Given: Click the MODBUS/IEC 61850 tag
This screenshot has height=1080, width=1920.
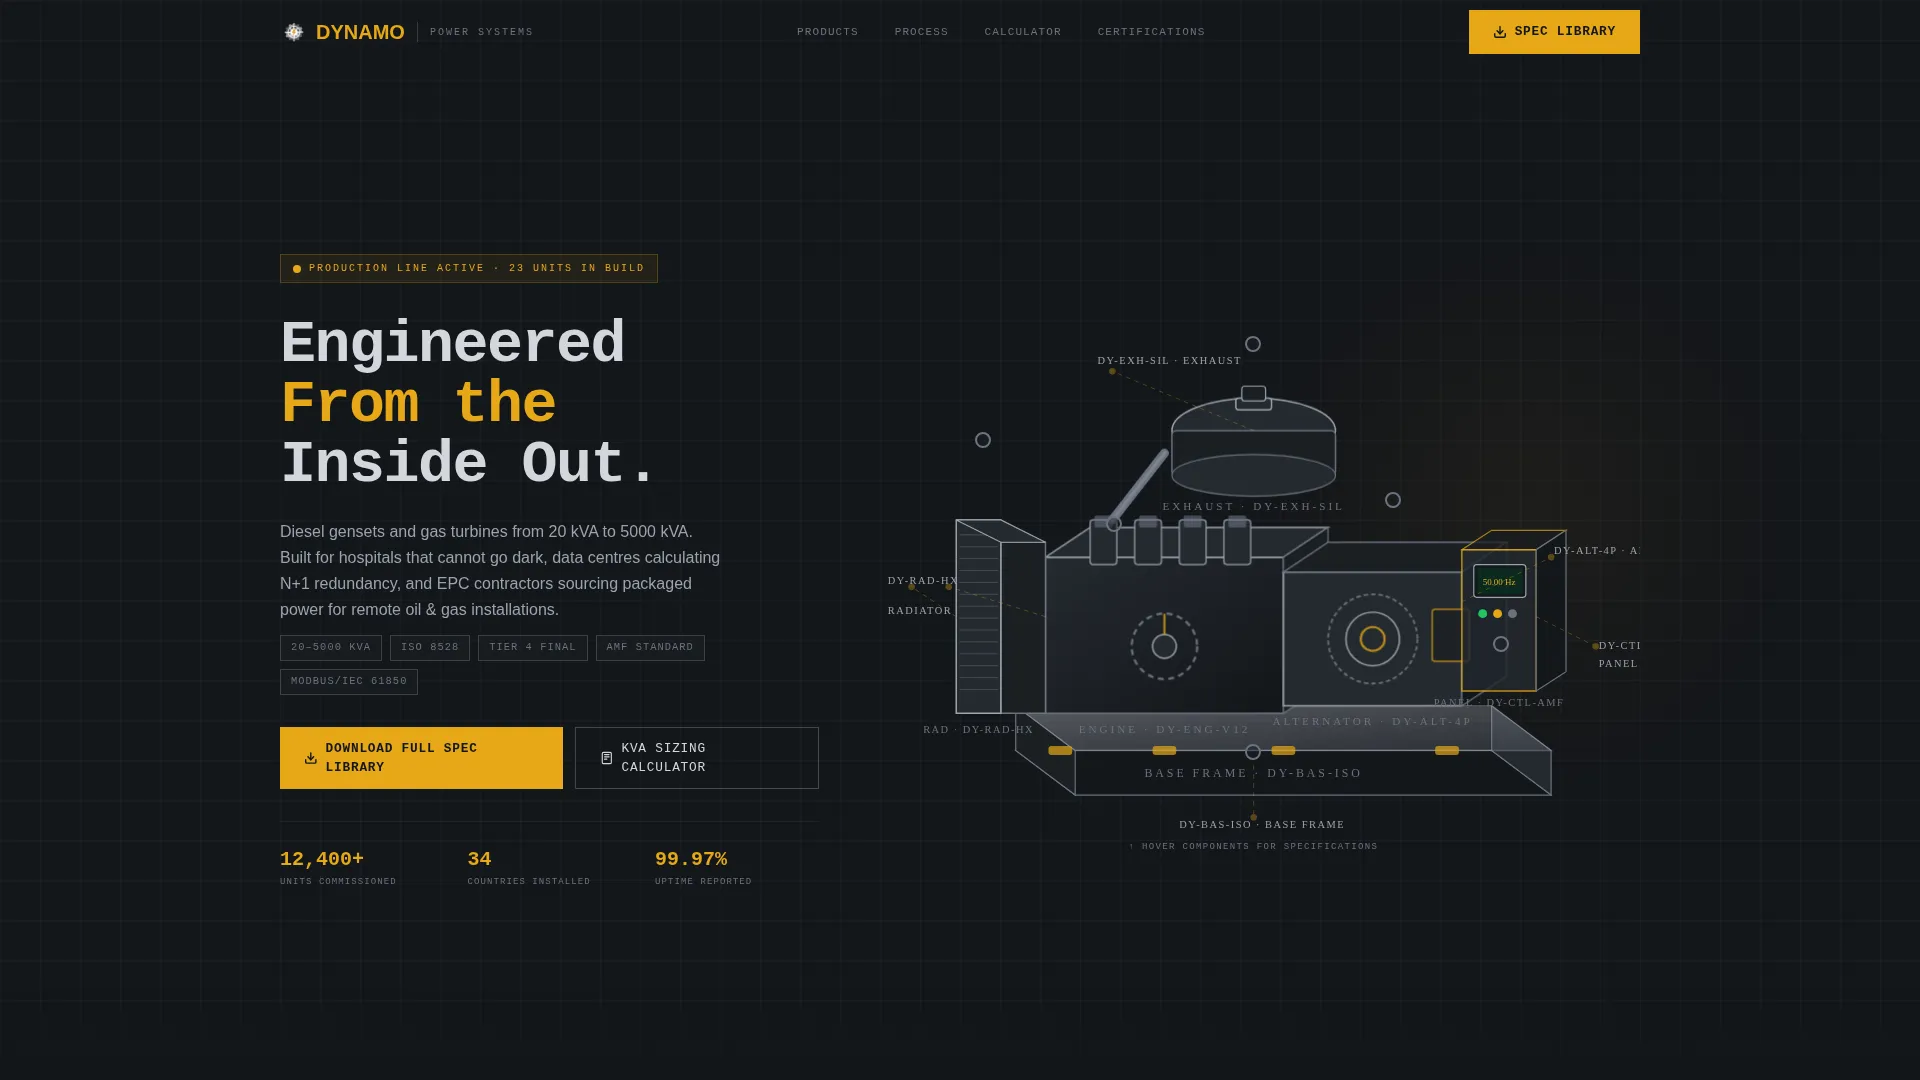Looking at the screenshot, I should pos(349,682).
